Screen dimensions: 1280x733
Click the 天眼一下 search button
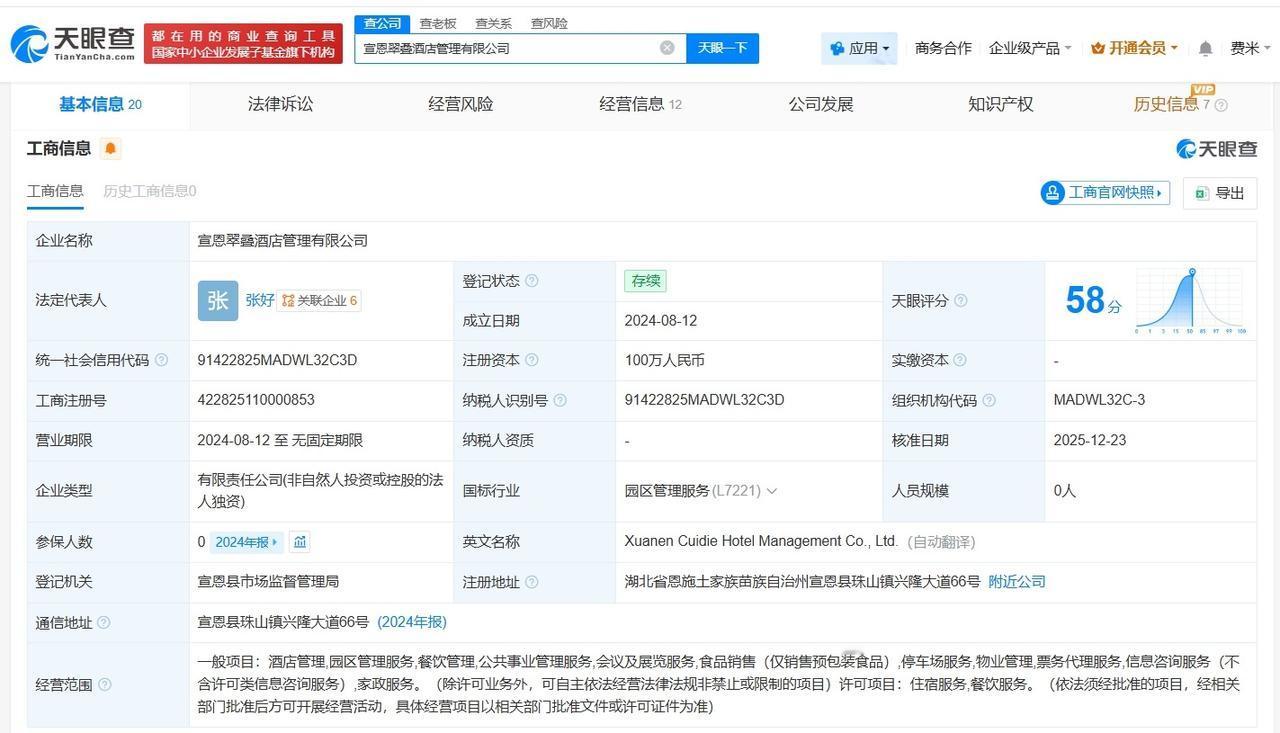click(x=722, y=48)
